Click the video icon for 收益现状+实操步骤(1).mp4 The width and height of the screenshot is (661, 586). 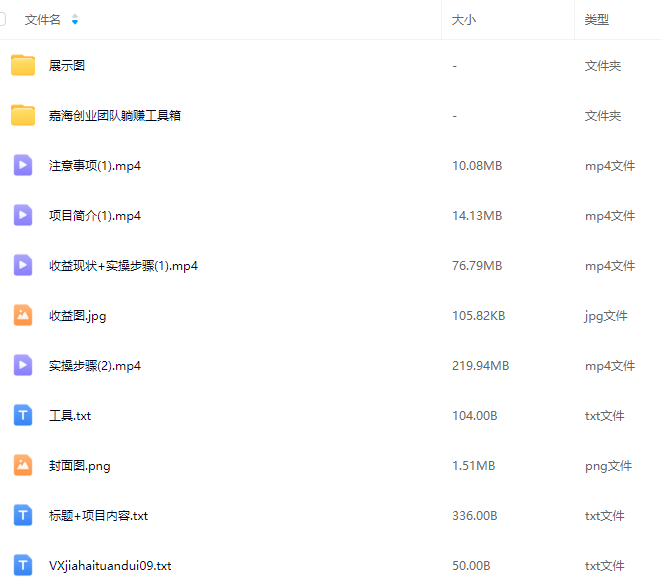click(x=23, y=266)
